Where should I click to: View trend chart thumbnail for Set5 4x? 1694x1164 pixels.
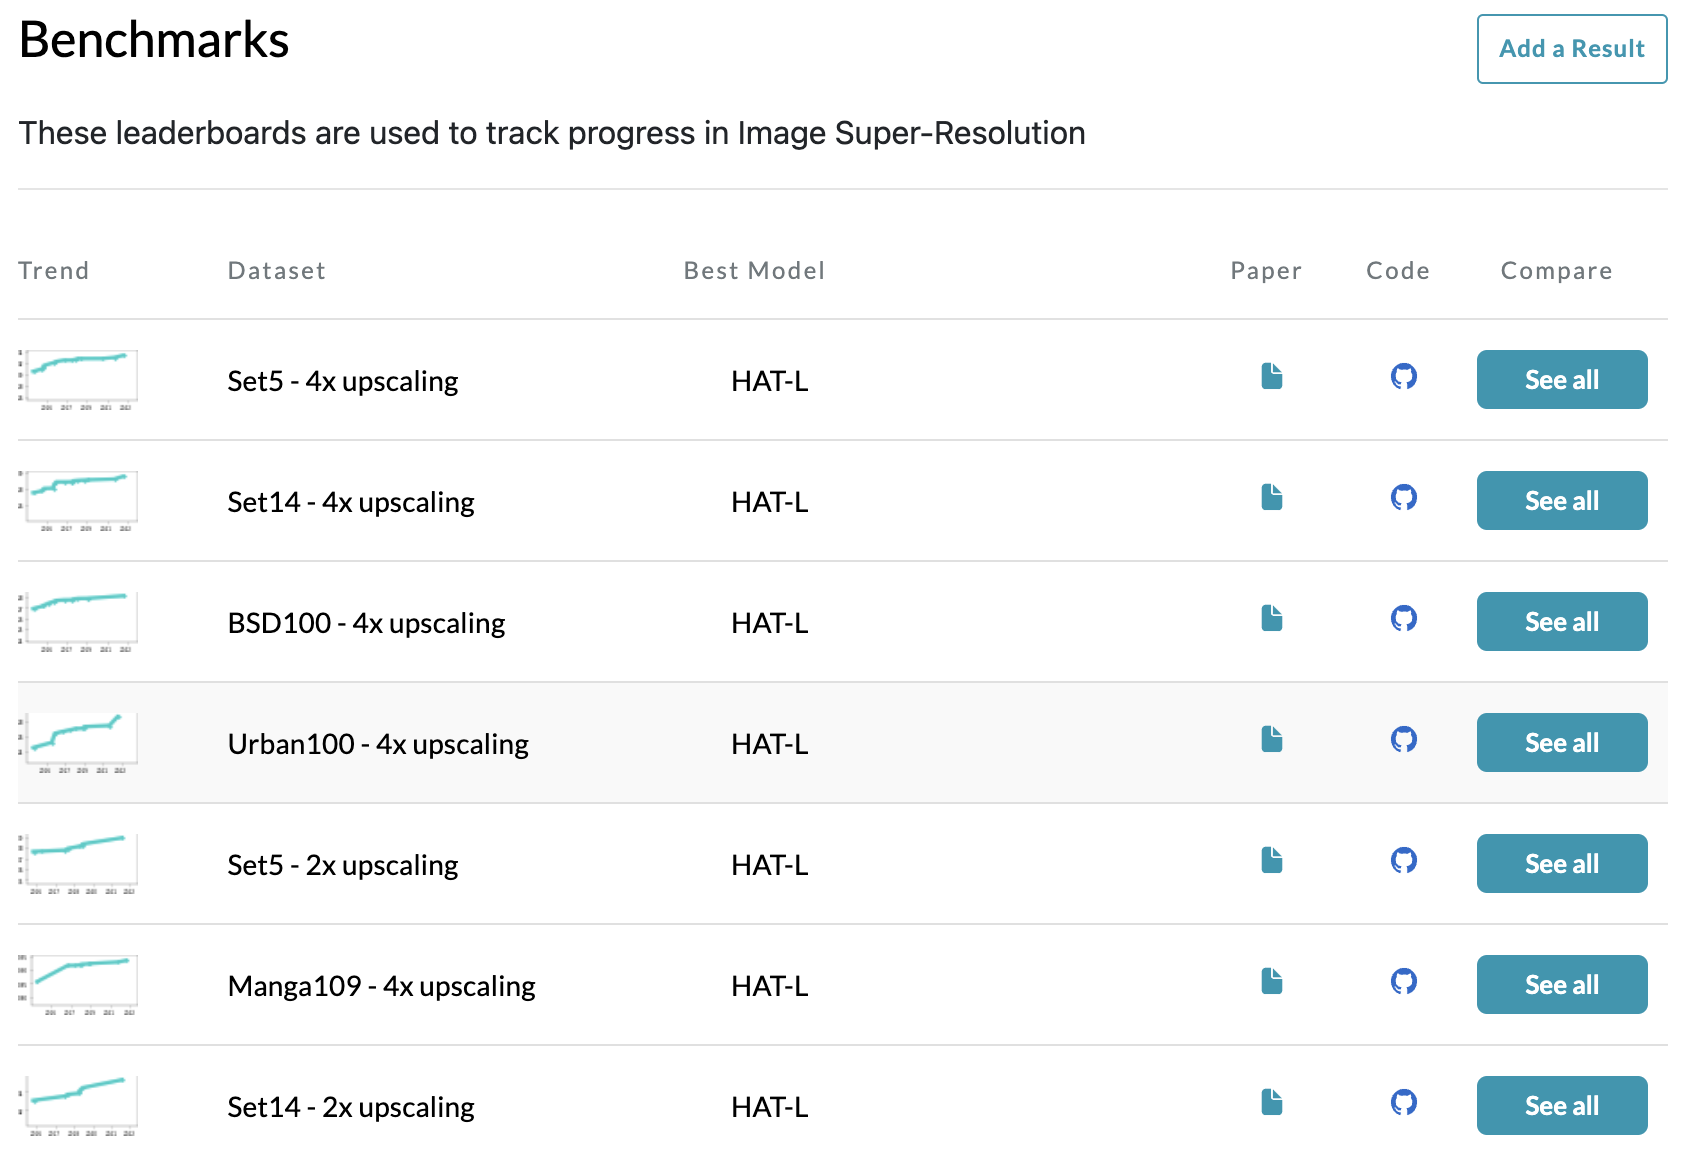coord(78,380)
